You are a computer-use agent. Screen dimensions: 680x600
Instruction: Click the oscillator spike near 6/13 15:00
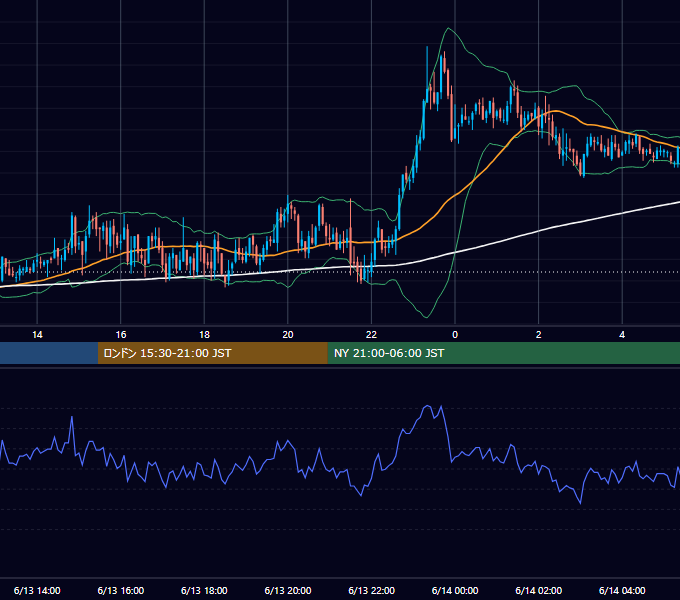pos(72,417)
